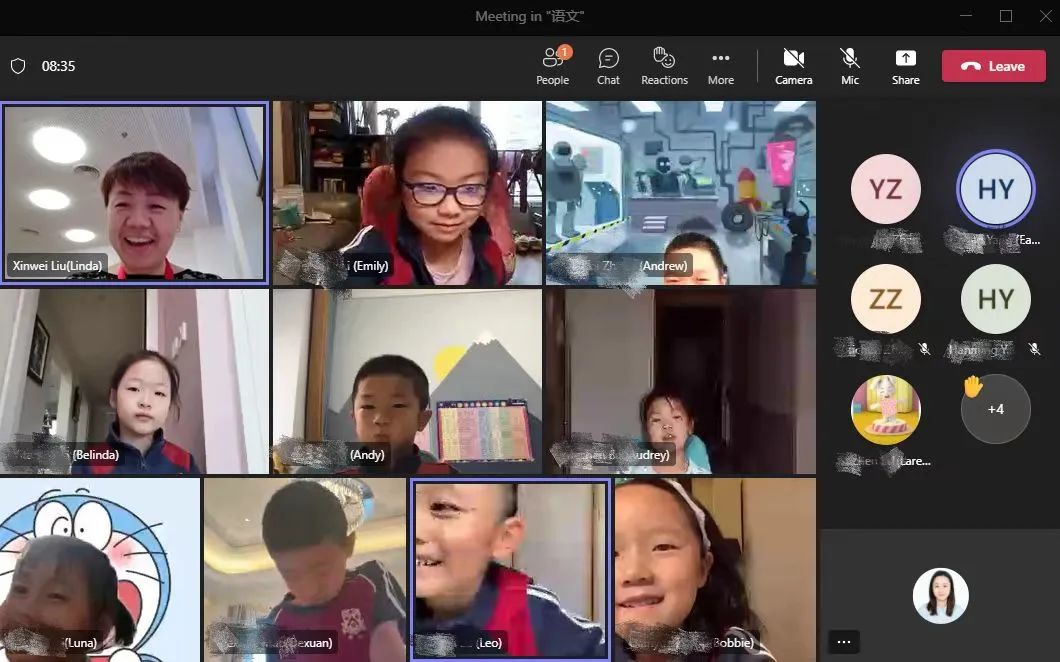Open the More actions menu

pyautogui.click(x=720, y=66)
